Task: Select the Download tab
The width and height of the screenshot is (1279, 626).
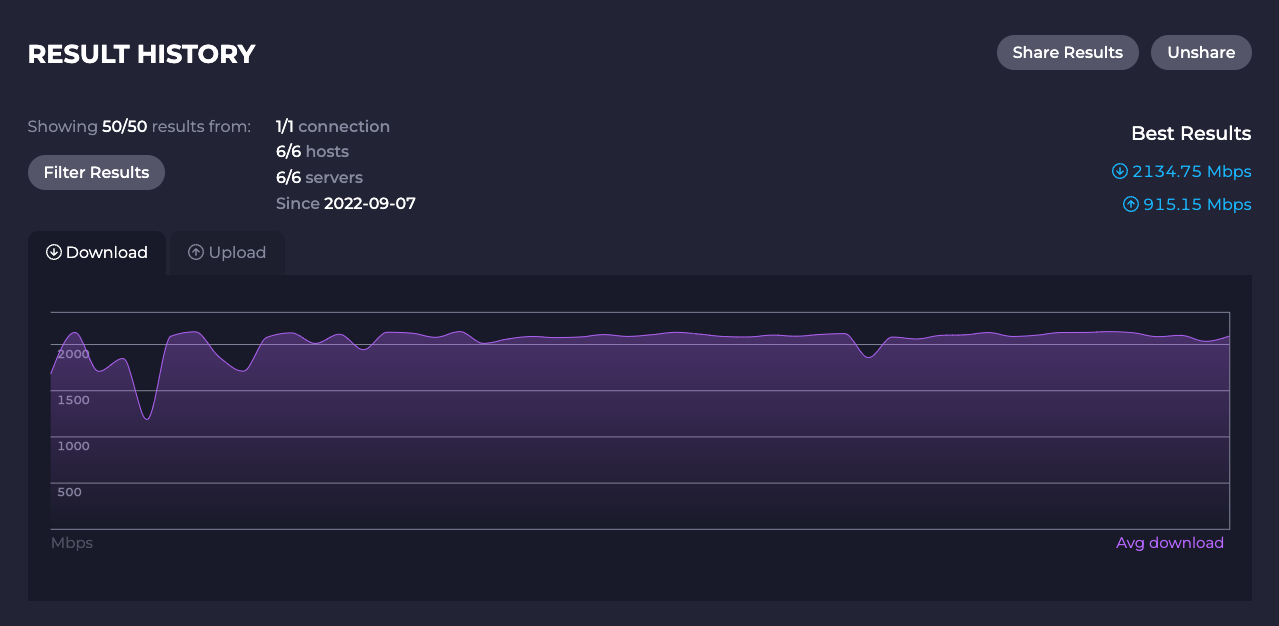Action: click(97, 253)
